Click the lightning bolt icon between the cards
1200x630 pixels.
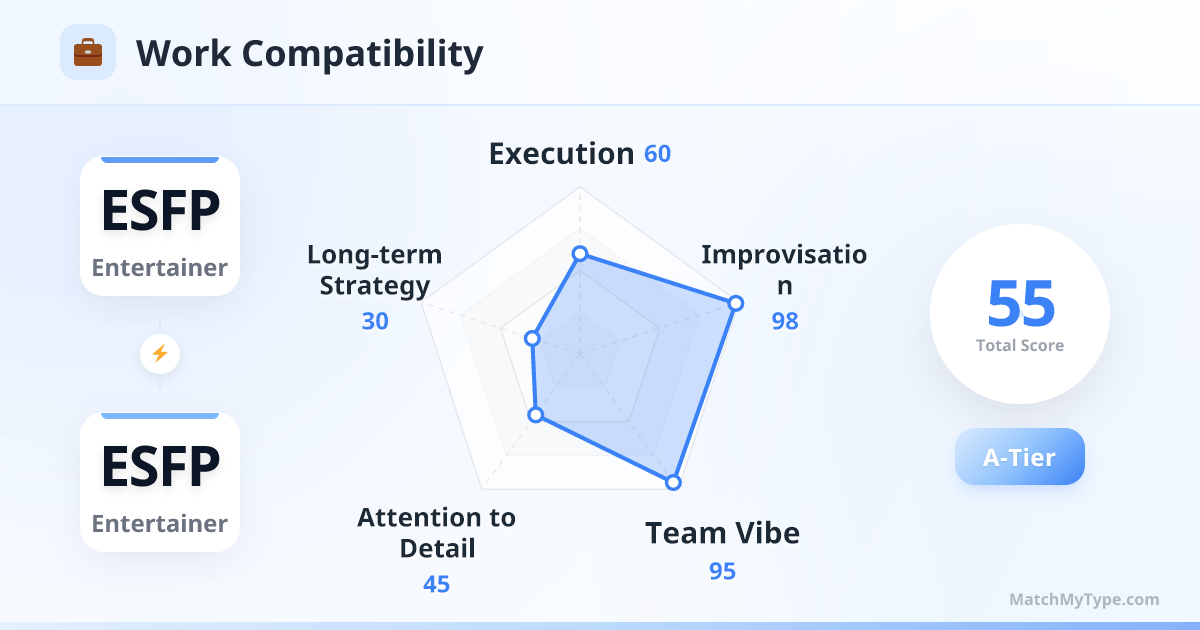coord(160,353)
